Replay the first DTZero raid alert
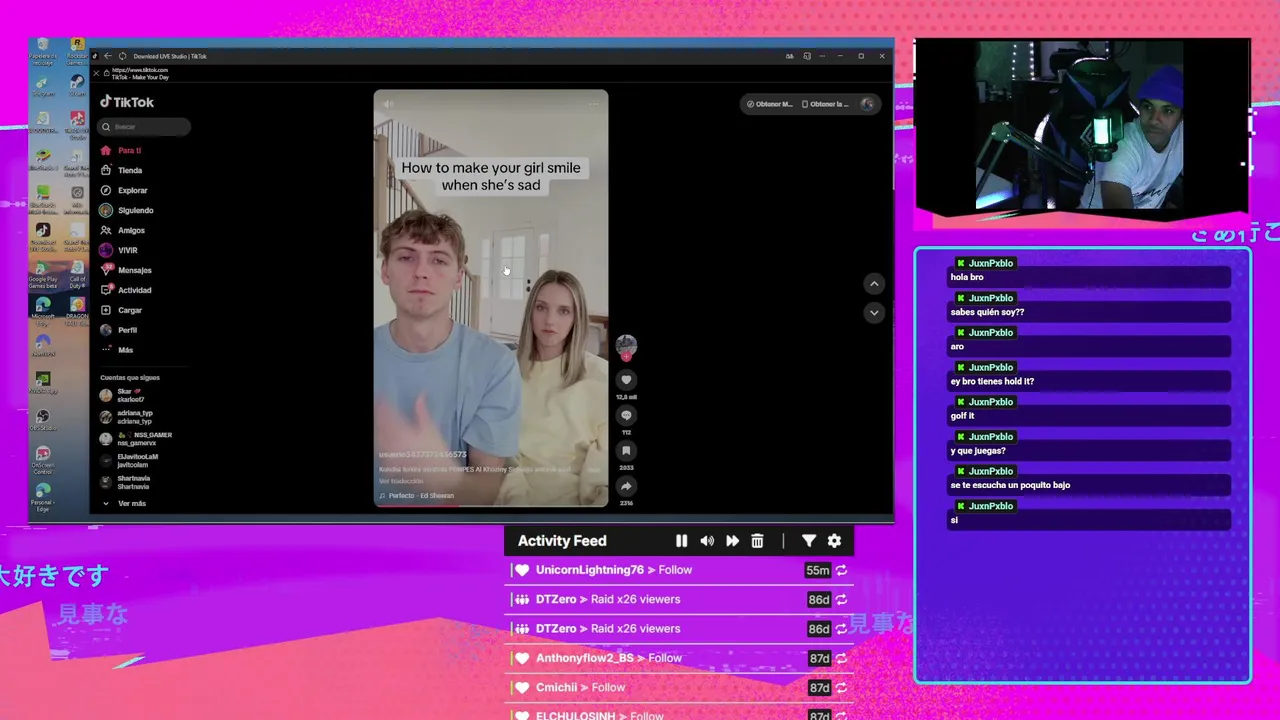This screenshot has width=1280, height=720. (x=841, y=599)
